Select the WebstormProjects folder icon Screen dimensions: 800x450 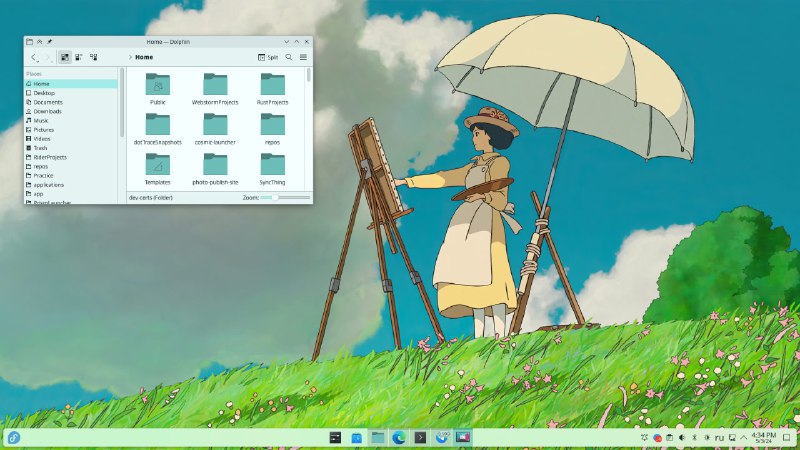215,84
